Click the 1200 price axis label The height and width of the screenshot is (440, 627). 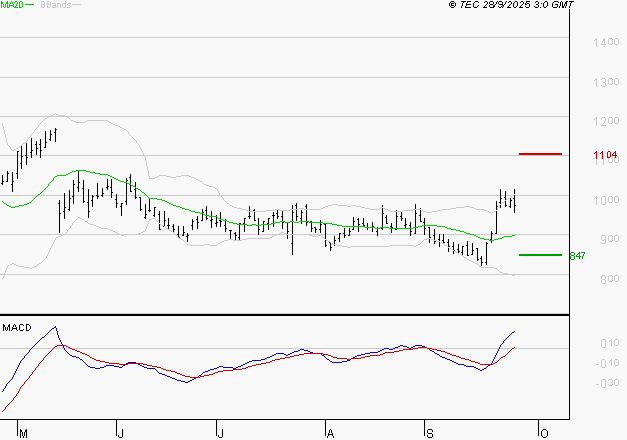[606, 122]
